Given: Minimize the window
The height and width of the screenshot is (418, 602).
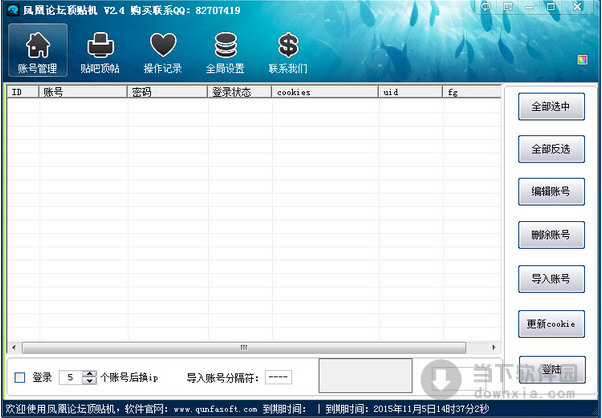Looking at the screenshot, I should 530,7.
